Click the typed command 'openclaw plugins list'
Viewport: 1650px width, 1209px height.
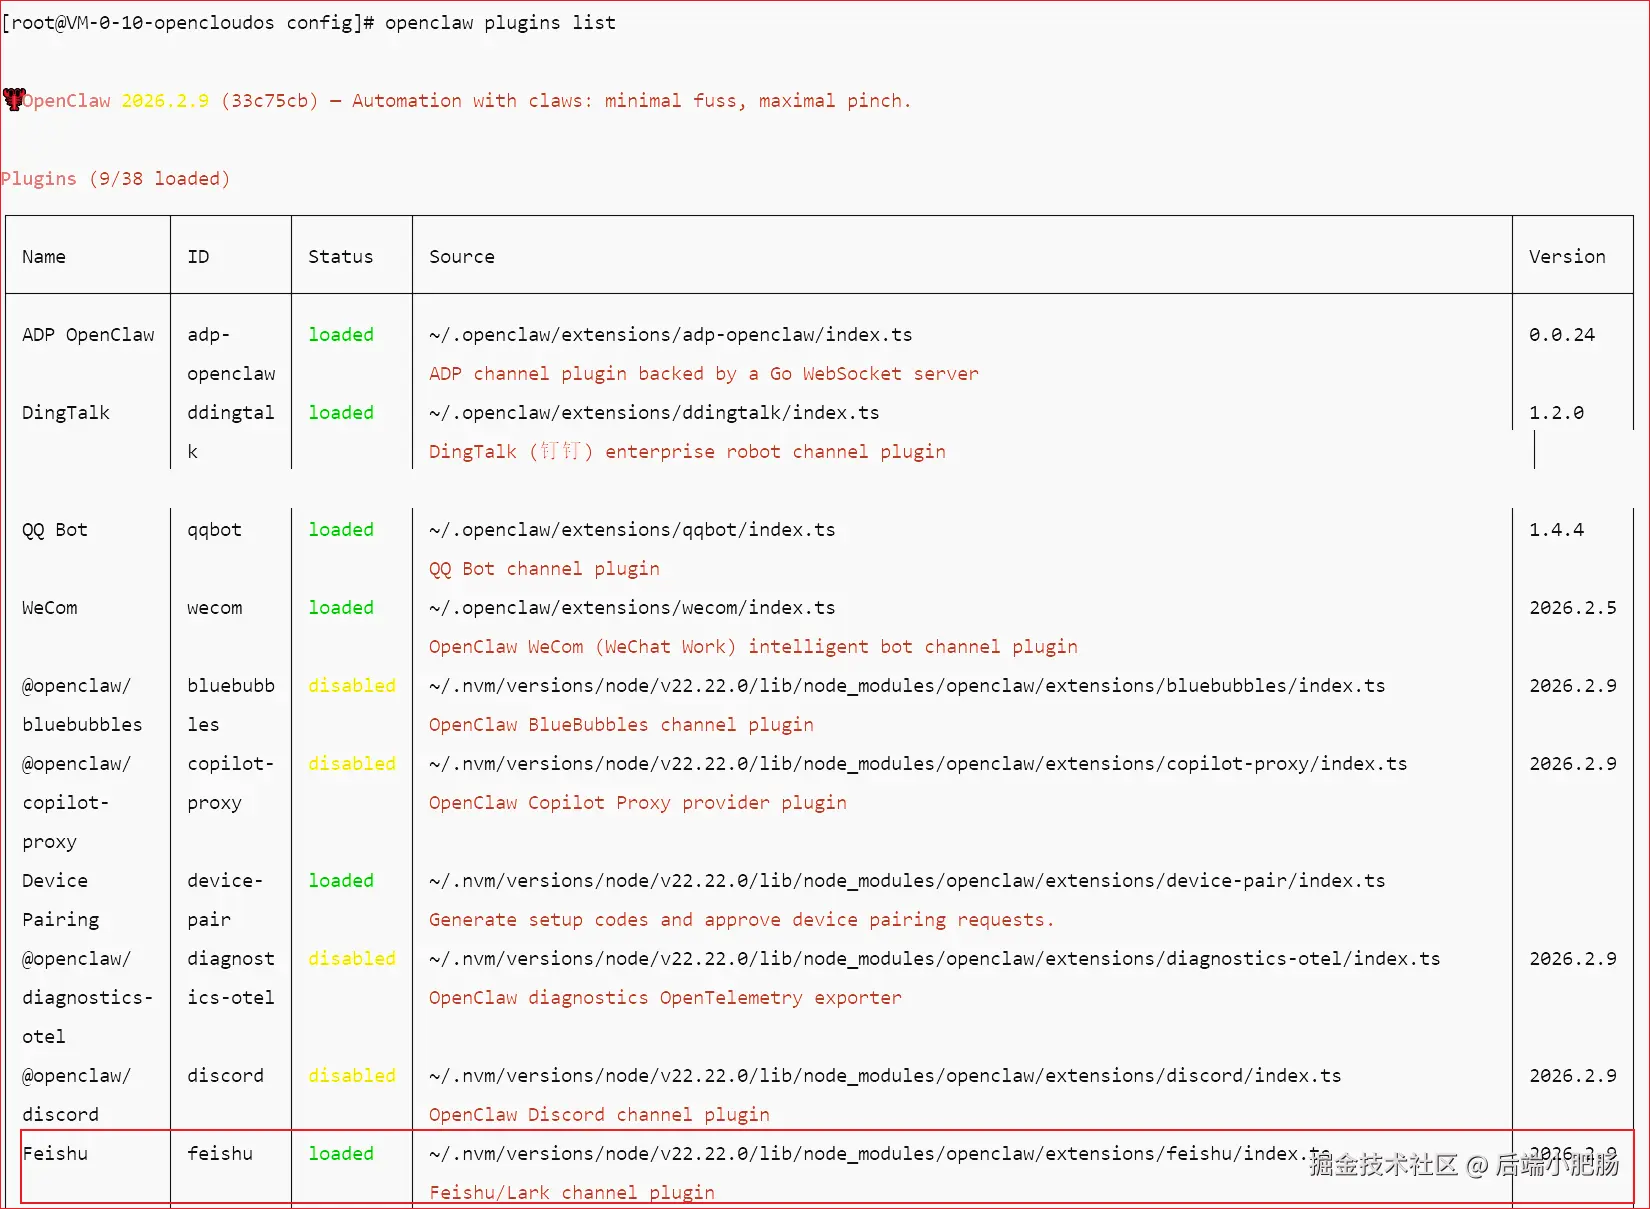[x=500, y=23]
